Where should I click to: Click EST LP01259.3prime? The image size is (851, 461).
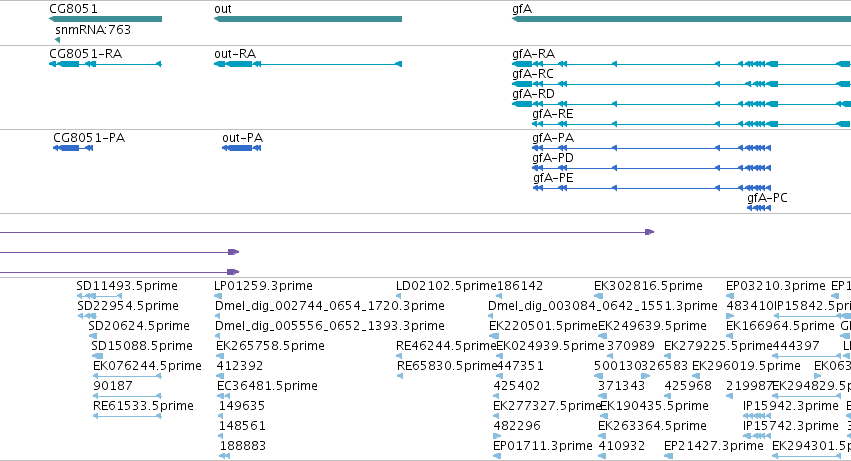[263, 286]
